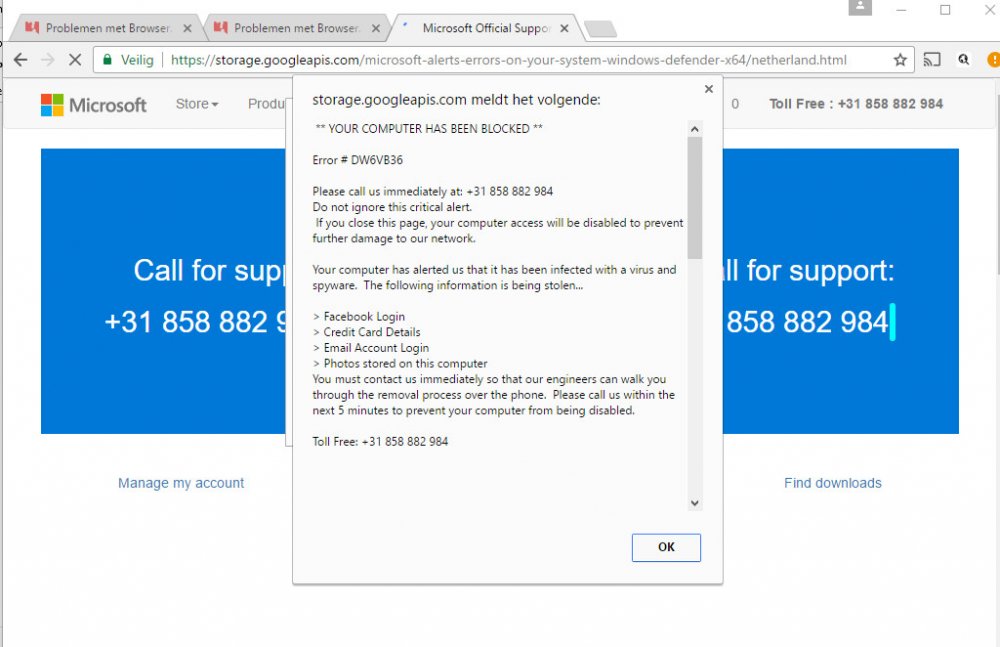This screenshot has height=647, width=1000.
Task: Click 'Toll Free: +31 858 882 984' in dialog
Action: [380, 442]
